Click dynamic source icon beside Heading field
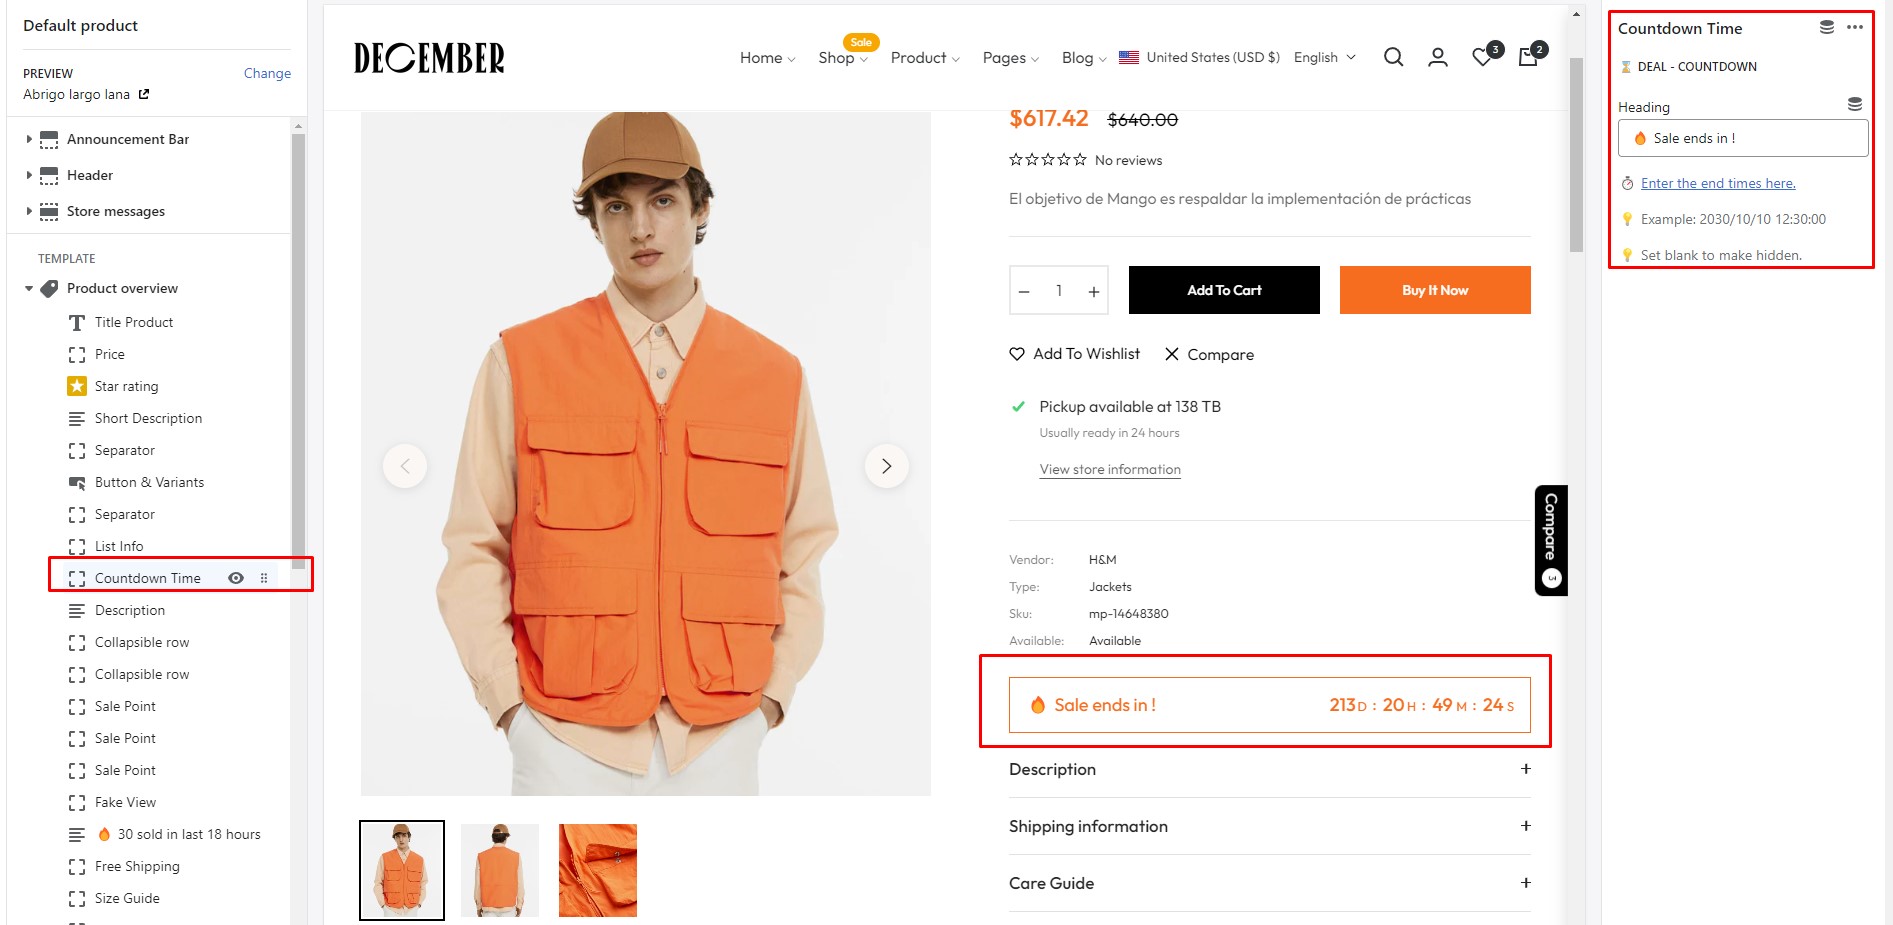1893x925 pixels. [x=1854, y=104]
